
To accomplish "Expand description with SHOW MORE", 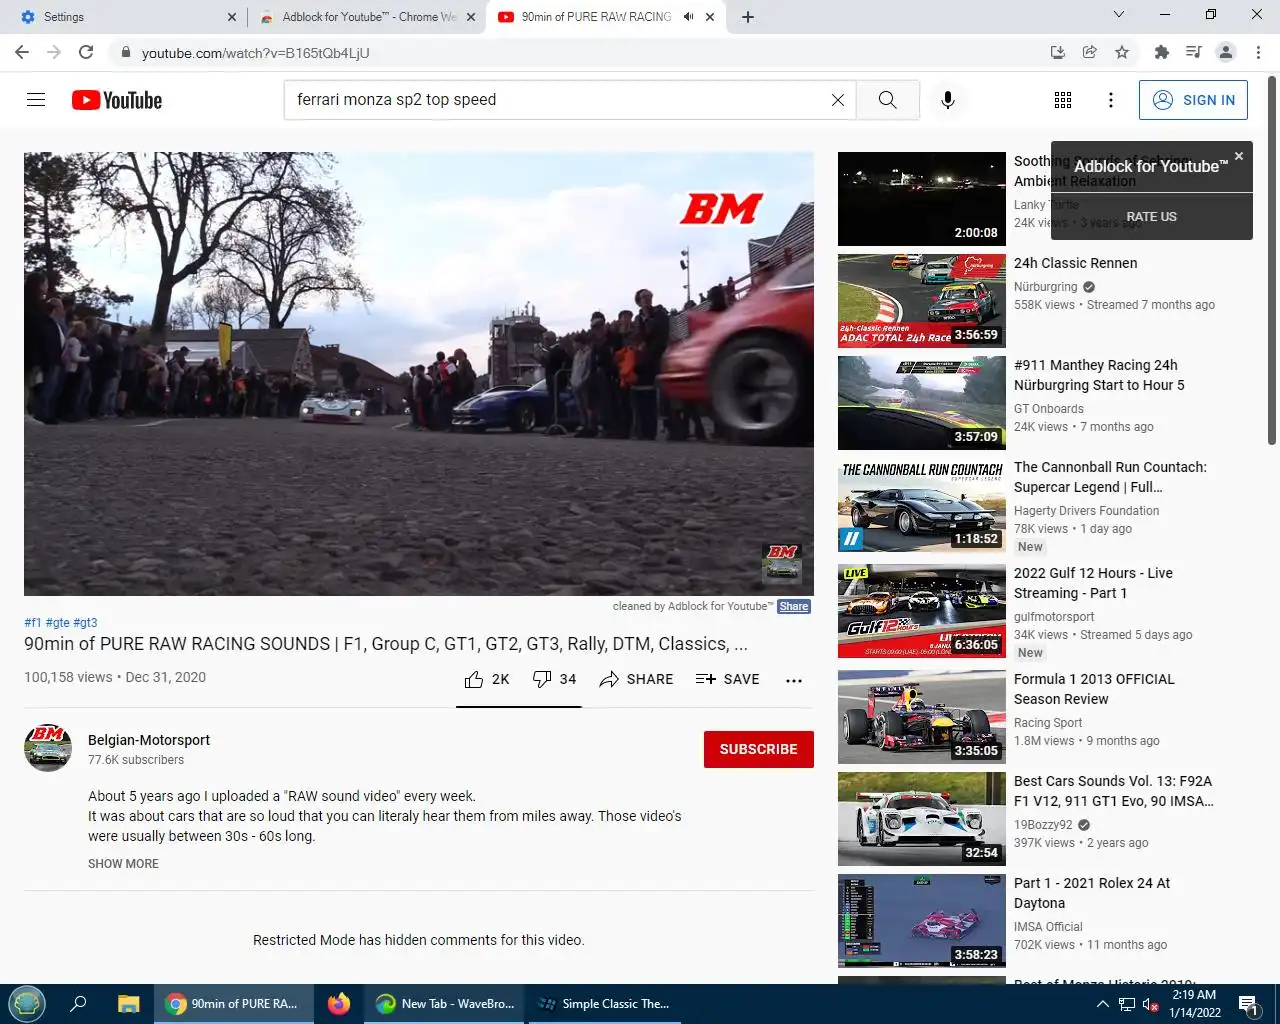I will click(123, 864).
